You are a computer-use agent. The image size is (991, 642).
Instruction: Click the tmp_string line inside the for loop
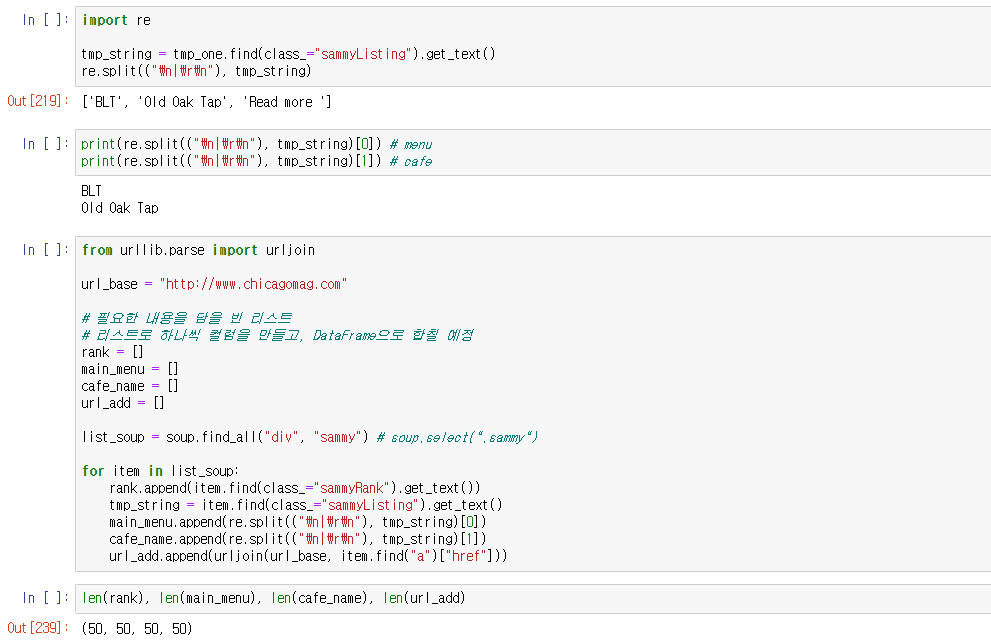[305, 506]
